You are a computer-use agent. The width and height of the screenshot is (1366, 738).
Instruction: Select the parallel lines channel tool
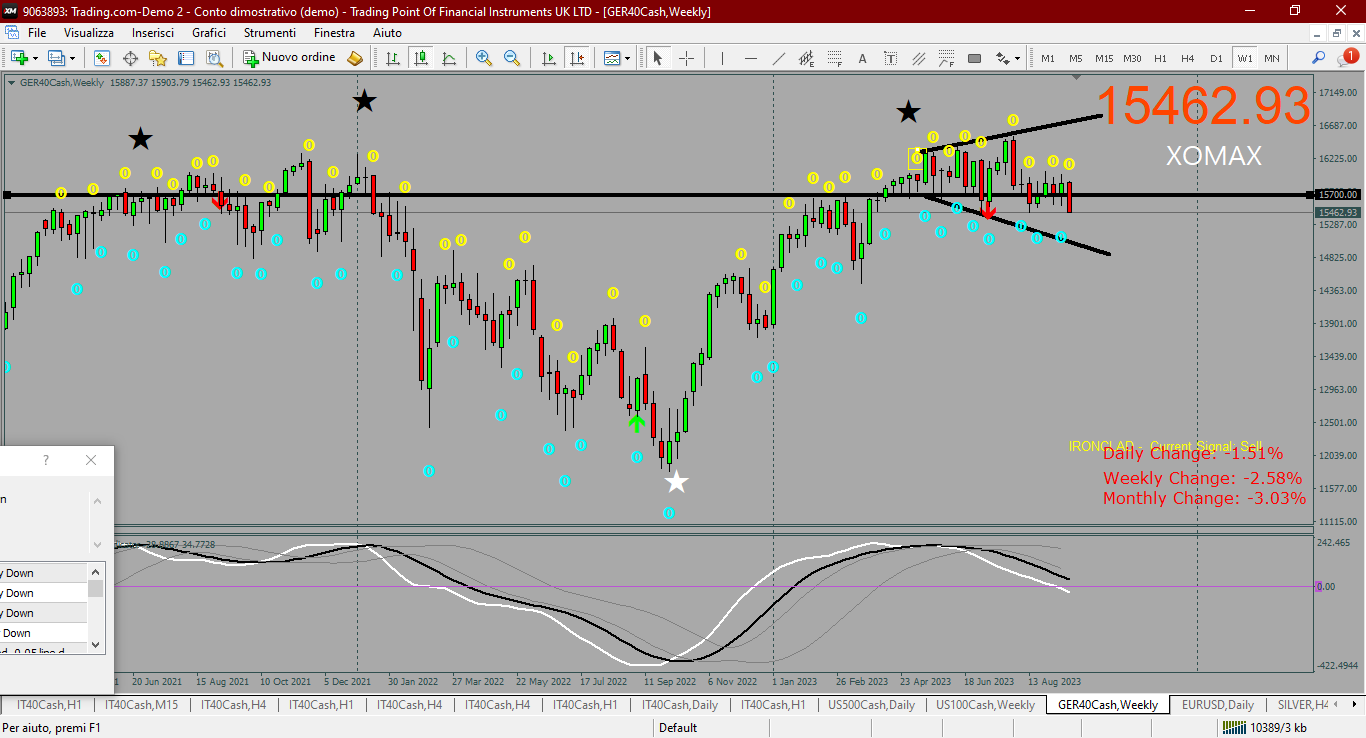(x=918, y=58)
